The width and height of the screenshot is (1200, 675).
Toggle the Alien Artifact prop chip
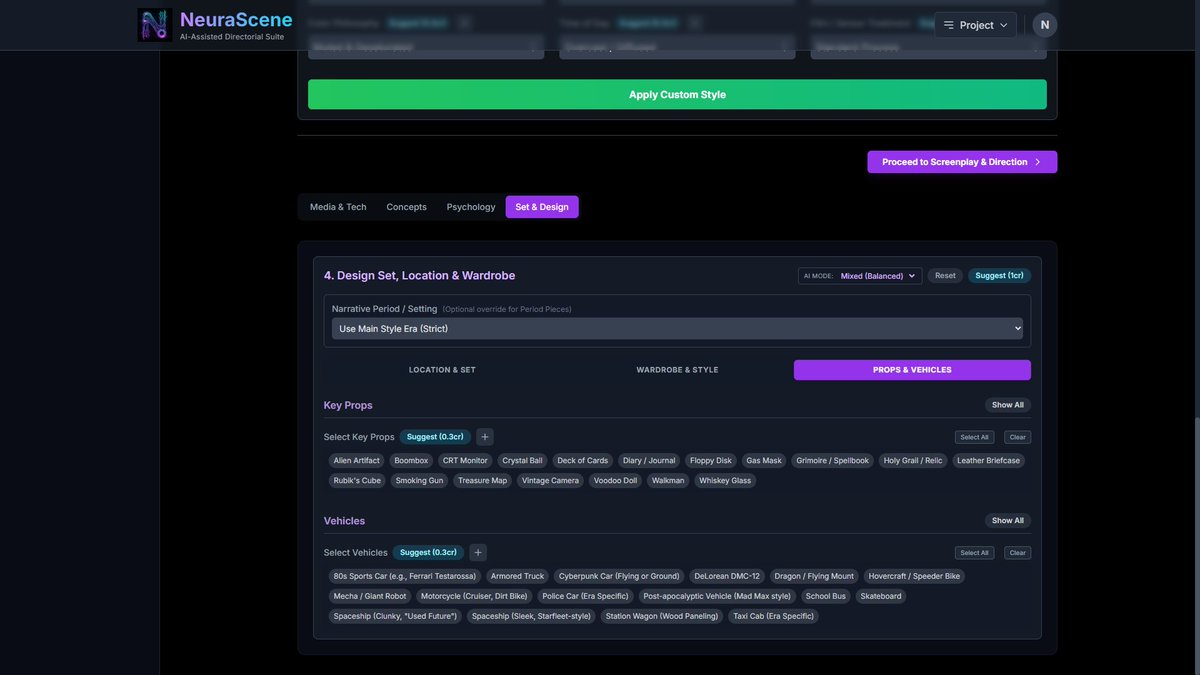357,461
